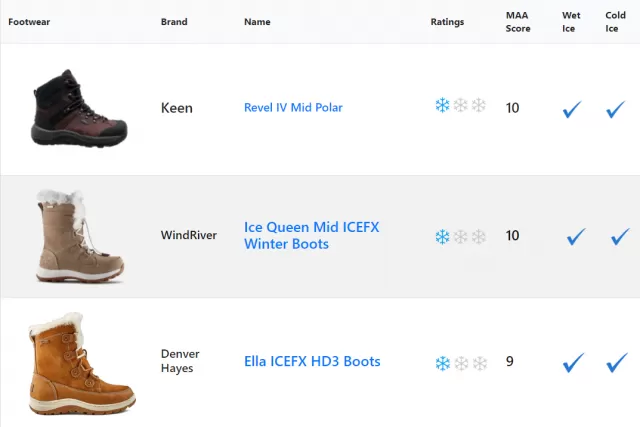The width and height of the screenshot is (640, 427).
Task: Click the blue snowflake rating for Denver Hayes
Action: (x=443, y=363)
